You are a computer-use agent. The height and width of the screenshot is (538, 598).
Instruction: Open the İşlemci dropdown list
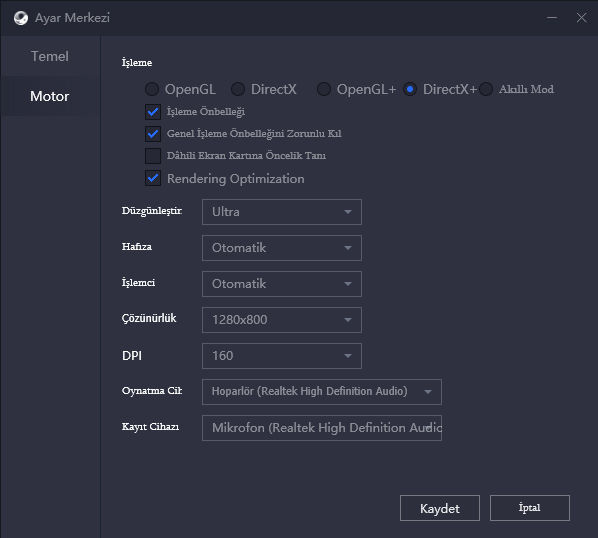click(282, 284)
